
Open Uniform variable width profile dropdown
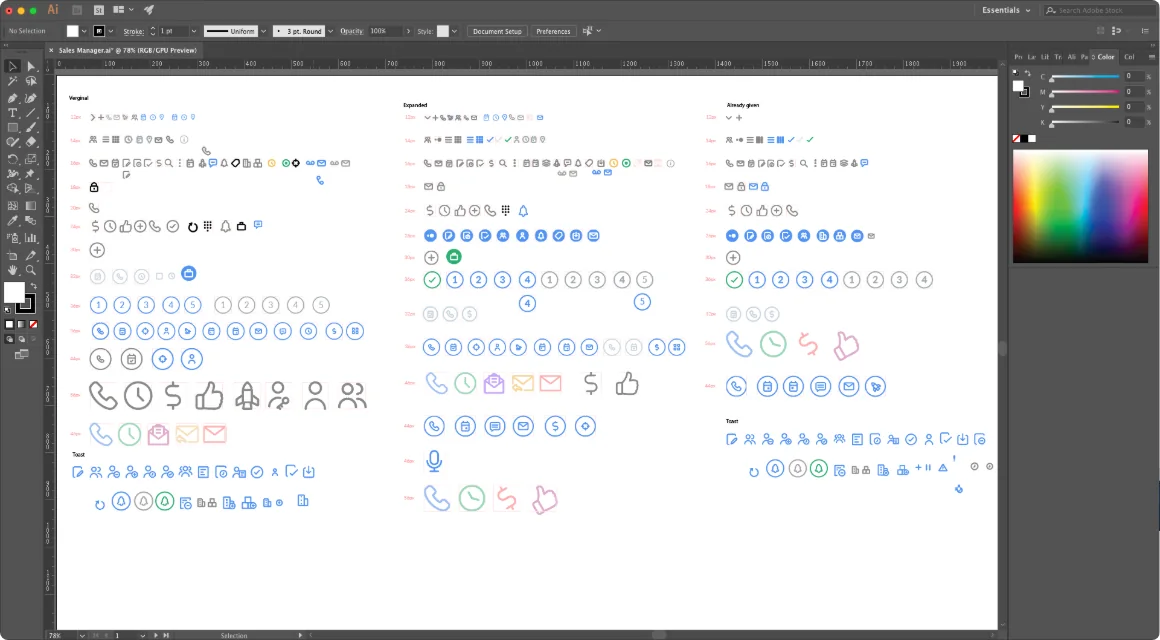pos(263,31)
